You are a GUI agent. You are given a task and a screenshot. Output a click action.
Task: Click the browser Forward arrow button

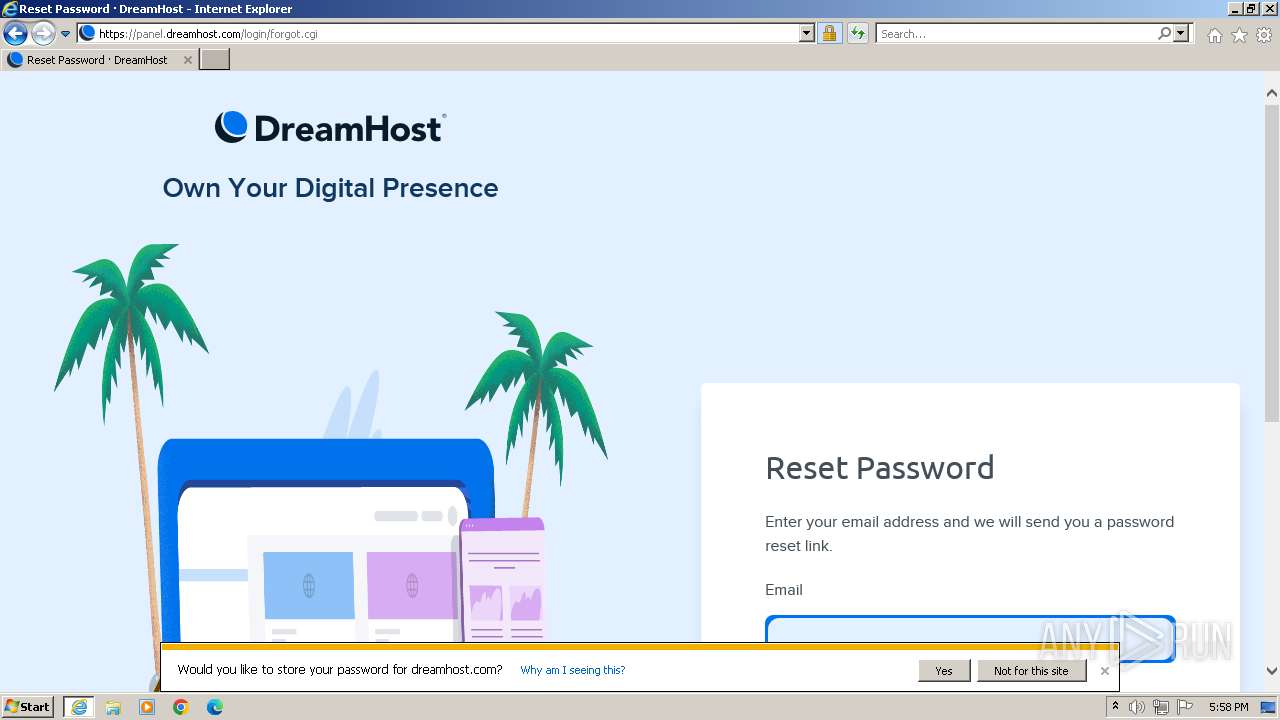[42, 34]
